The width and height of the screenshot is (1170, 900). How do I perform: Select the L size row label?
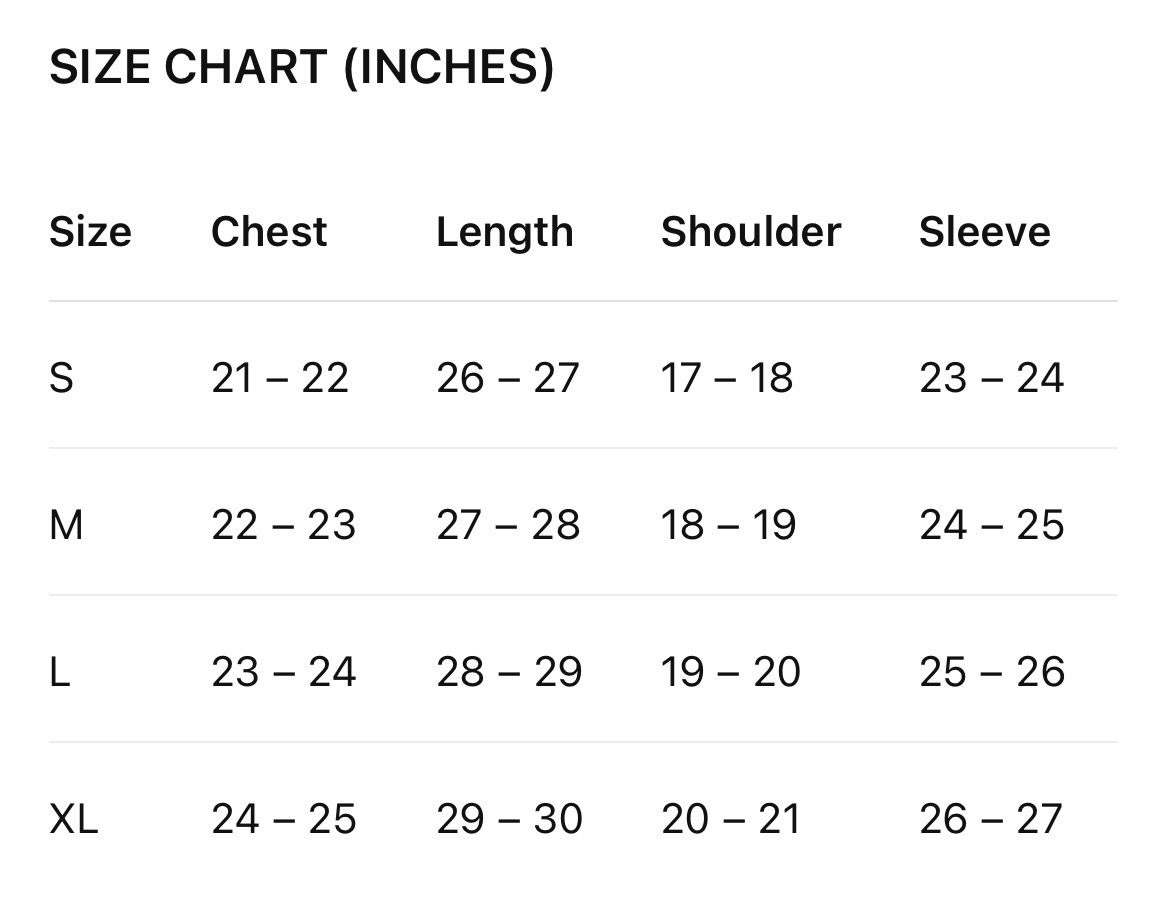point(60,672)
